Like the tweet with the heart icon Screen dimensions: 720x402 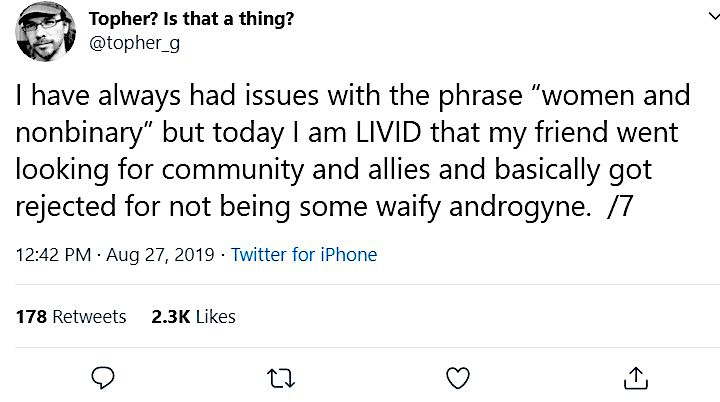click(x=457, y=377)
